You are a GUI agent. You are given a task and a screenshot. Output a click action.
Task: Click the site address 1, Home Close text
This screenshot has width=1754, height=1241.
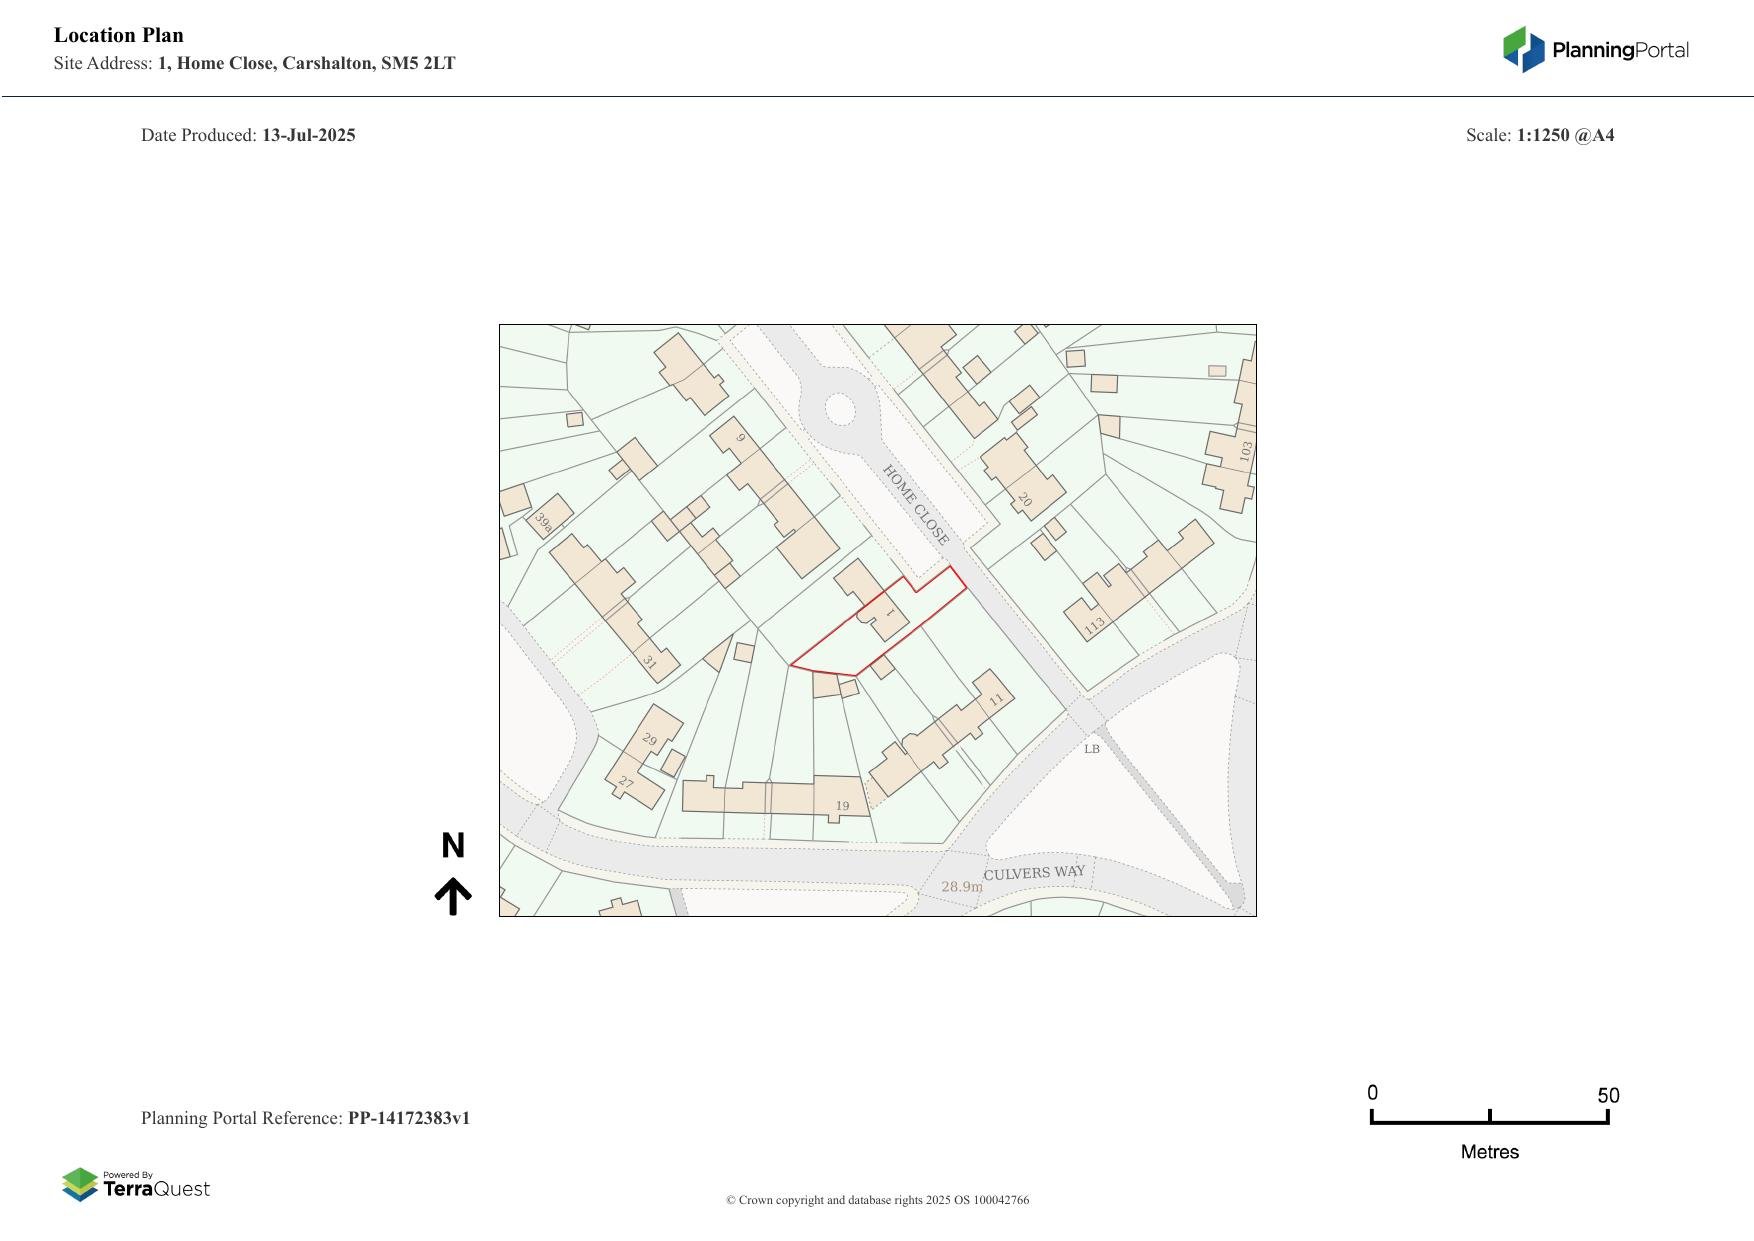[306, 63]
